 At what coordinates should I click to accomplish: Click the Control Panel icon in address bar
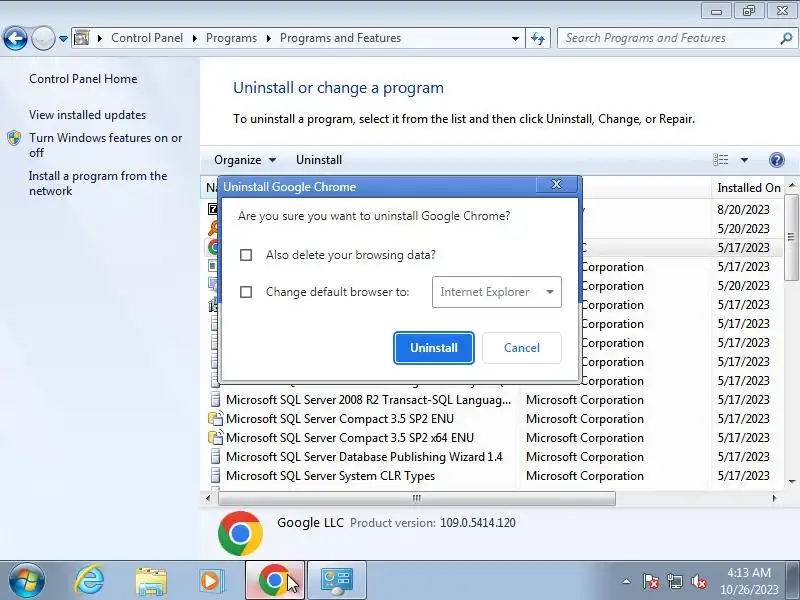tap(82, 38)
